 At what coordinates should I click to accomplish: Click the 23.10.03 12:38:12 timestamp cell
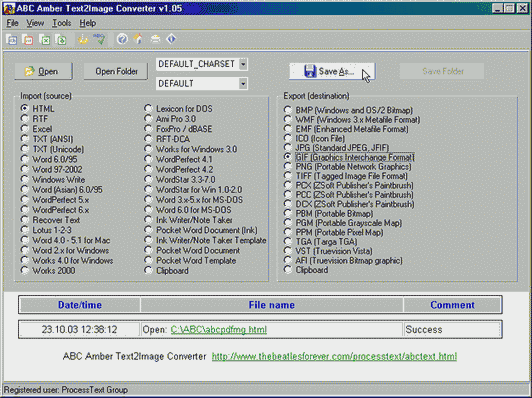coord(79,329)
